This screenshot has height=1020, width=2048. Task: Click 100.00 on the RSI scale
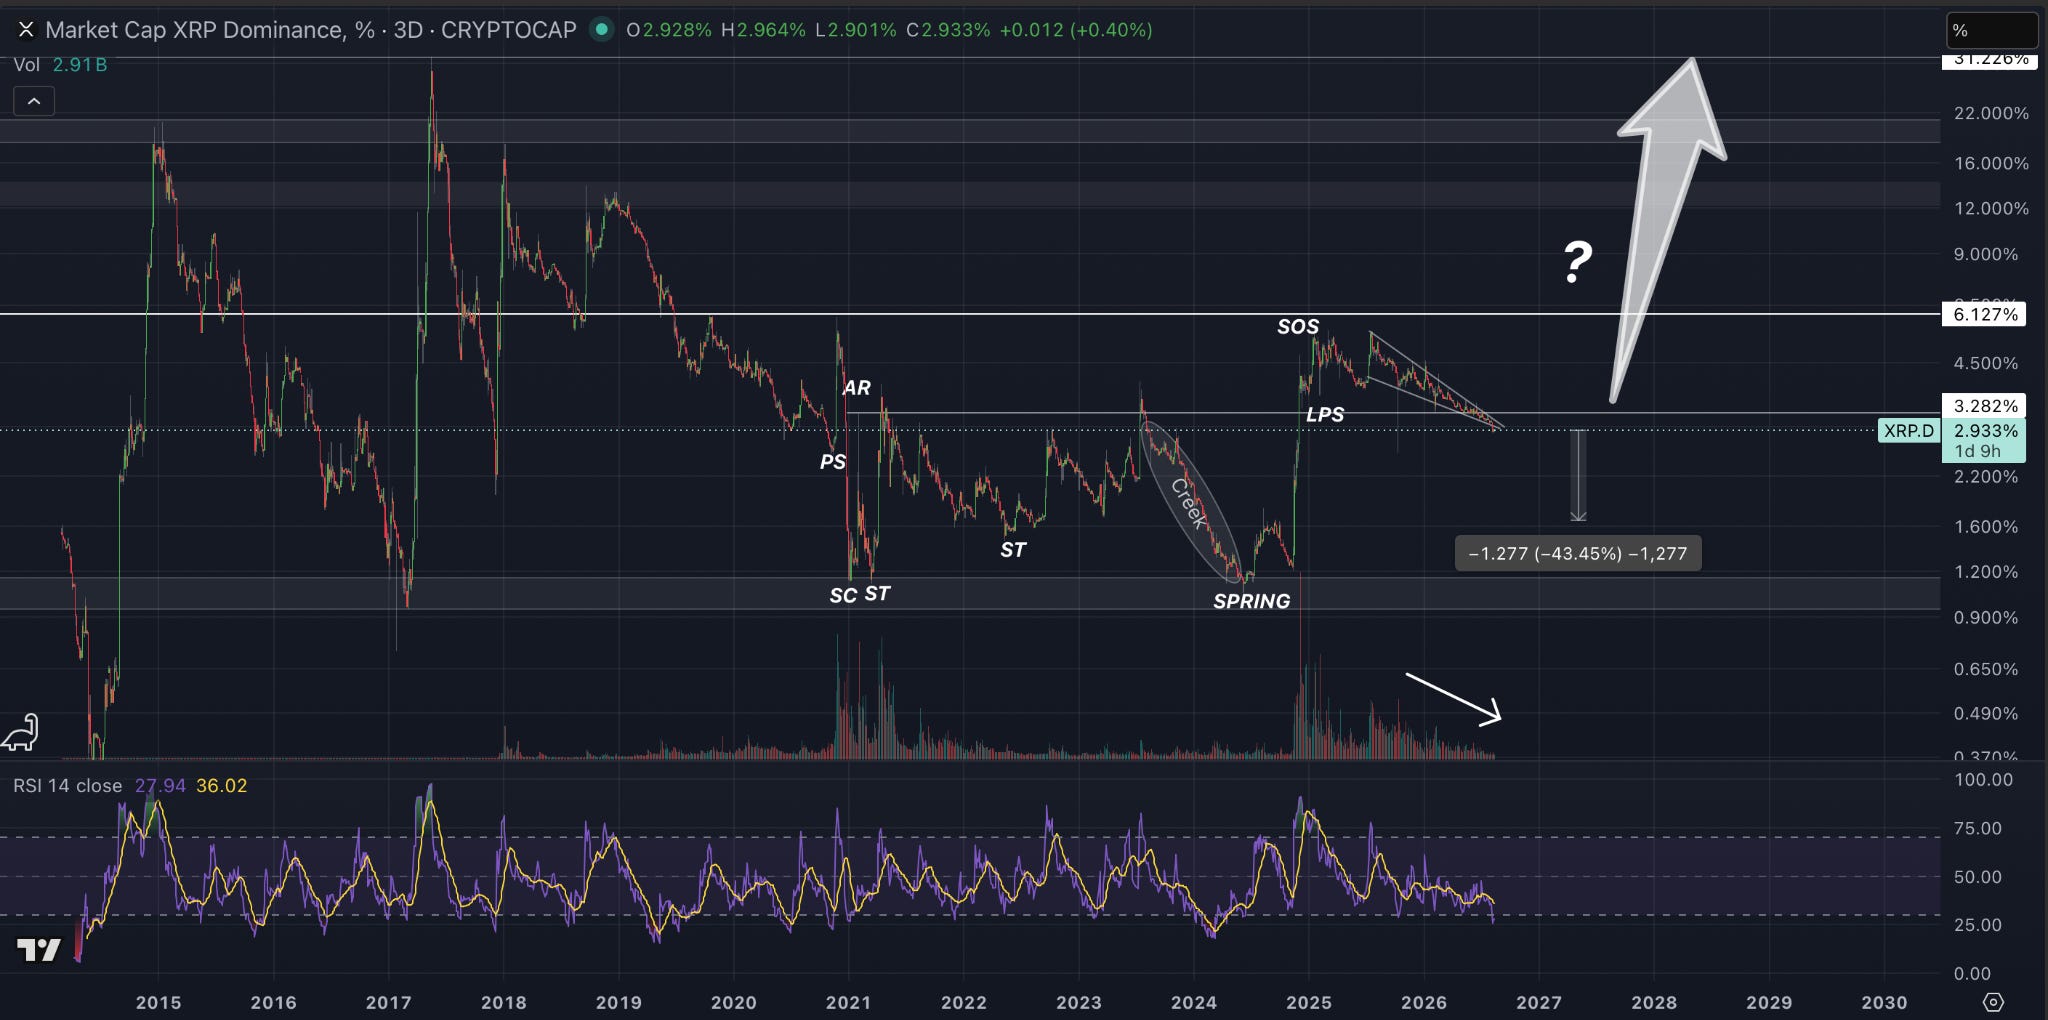pos(1983,780)
